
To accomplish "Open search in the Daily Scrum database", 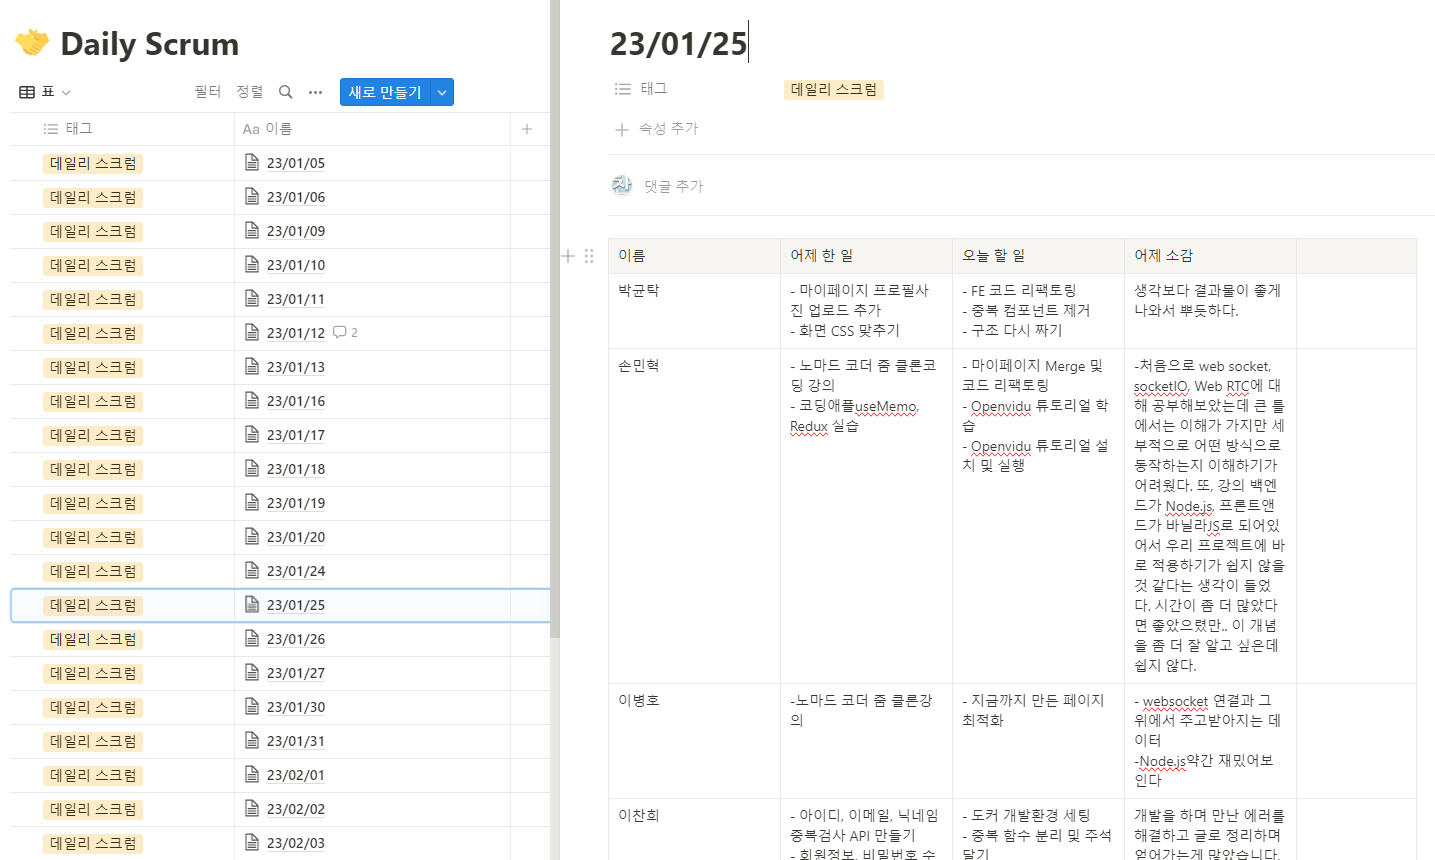I will [x=285, y=91].
